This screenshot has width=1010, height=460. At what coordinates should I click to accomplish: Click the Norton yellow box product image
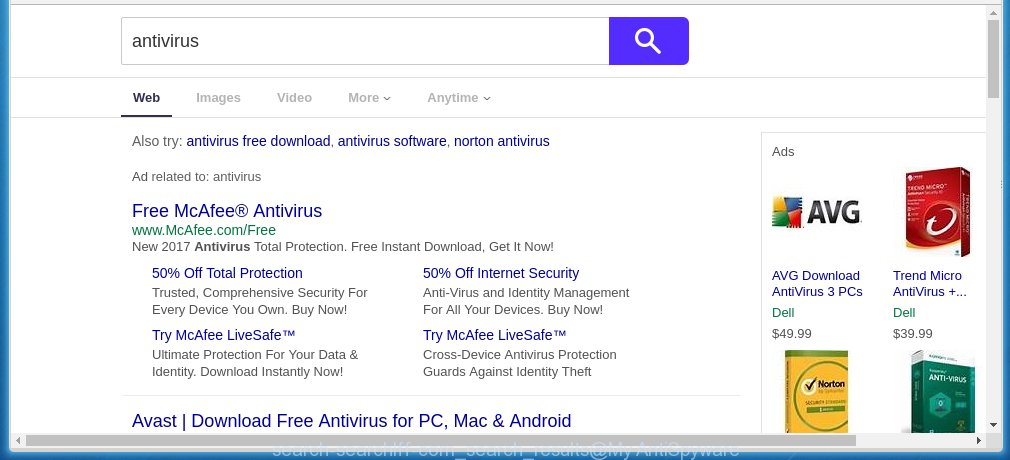(x=817, y=391)
